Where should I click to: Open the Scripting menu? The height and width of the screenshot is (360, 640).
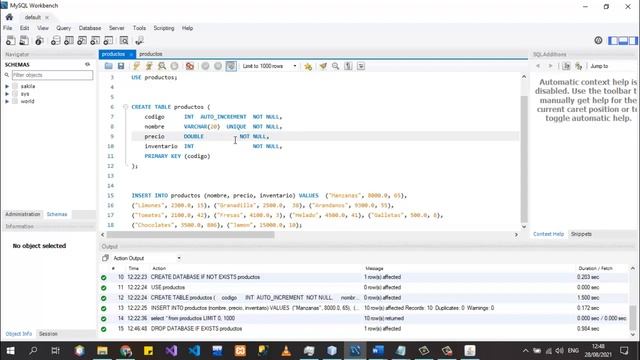164,28
